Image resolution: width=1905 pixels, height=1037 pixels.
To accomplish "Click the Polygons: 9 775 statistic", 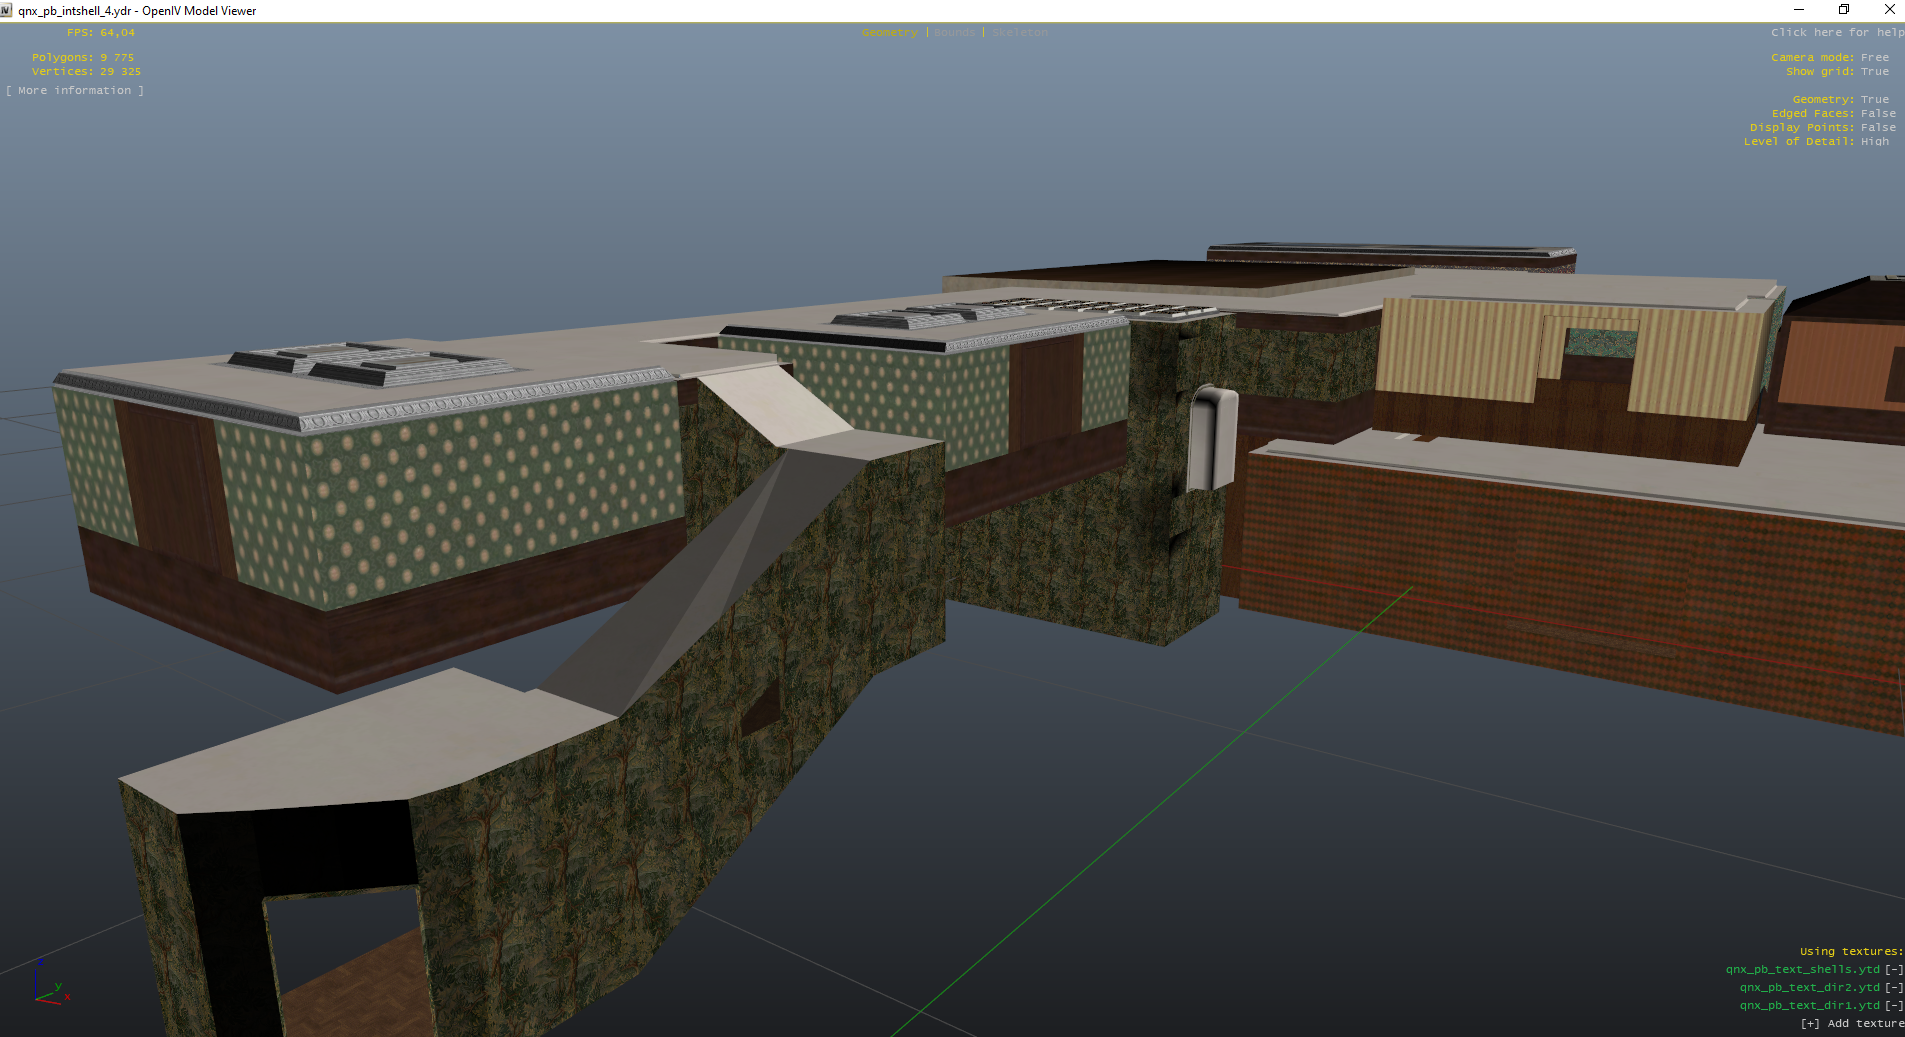I will 83,58.
